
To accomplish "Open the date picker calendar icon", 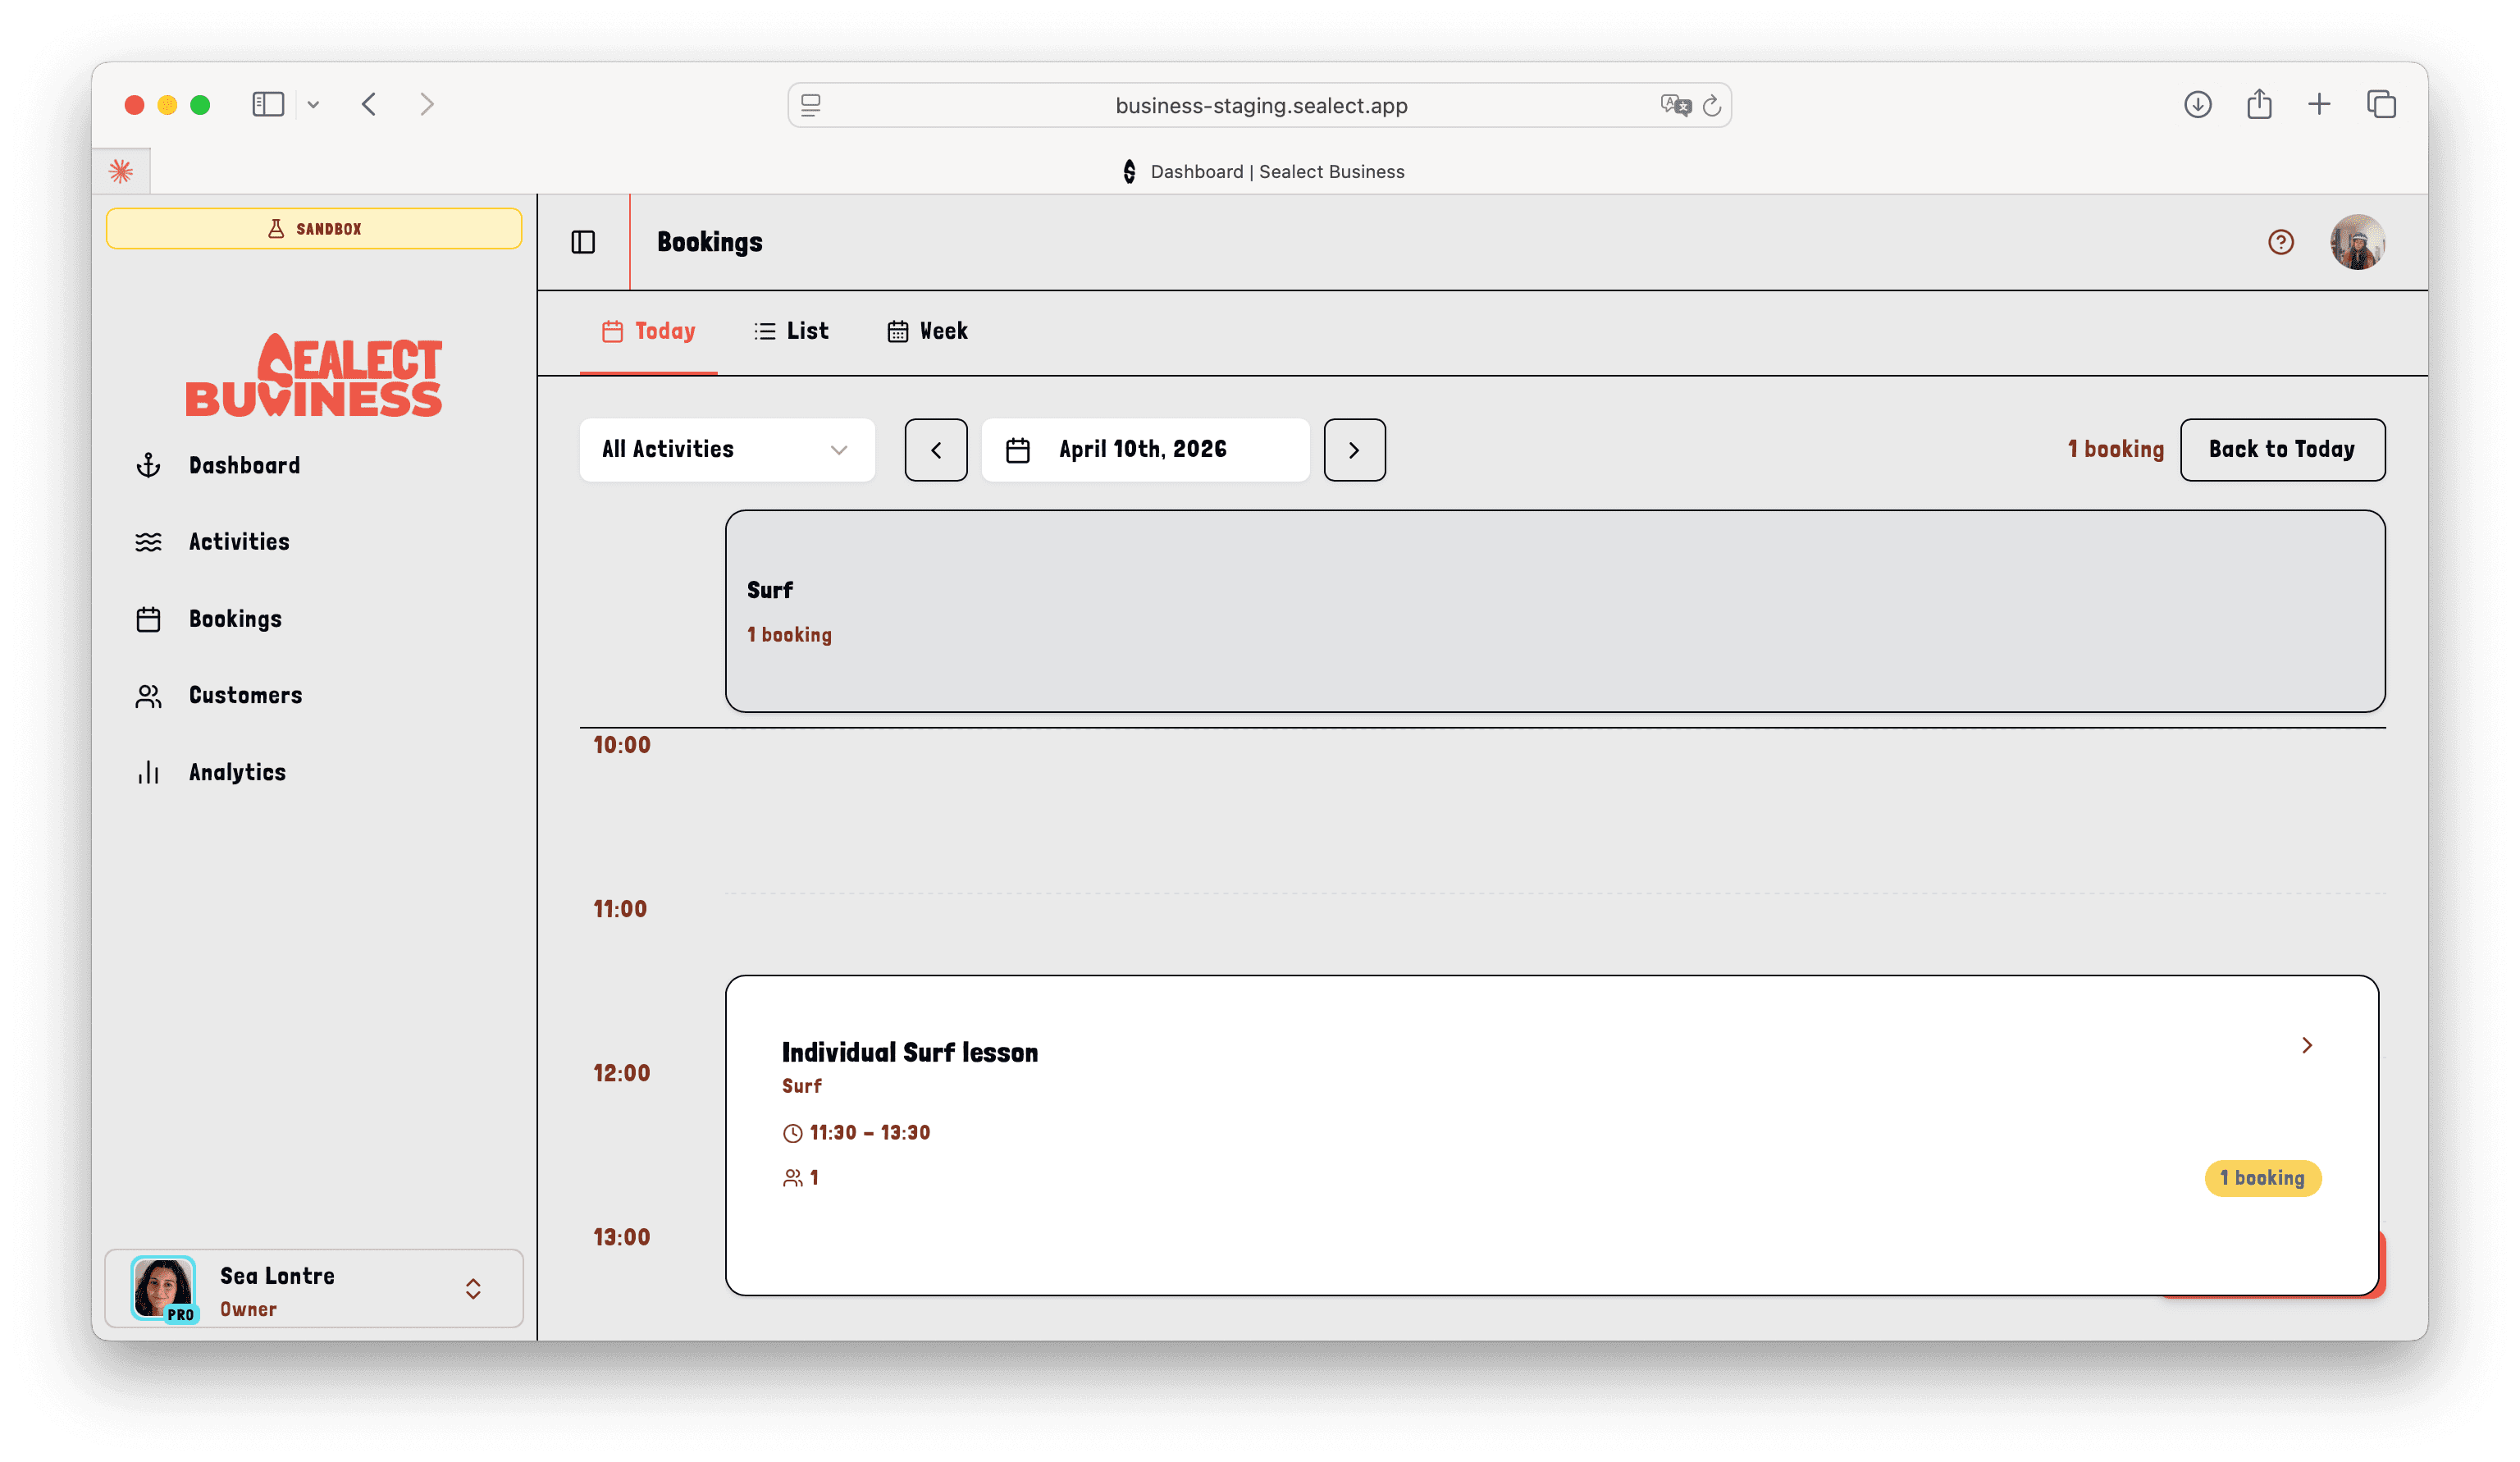I will (x=1019, y=450).
